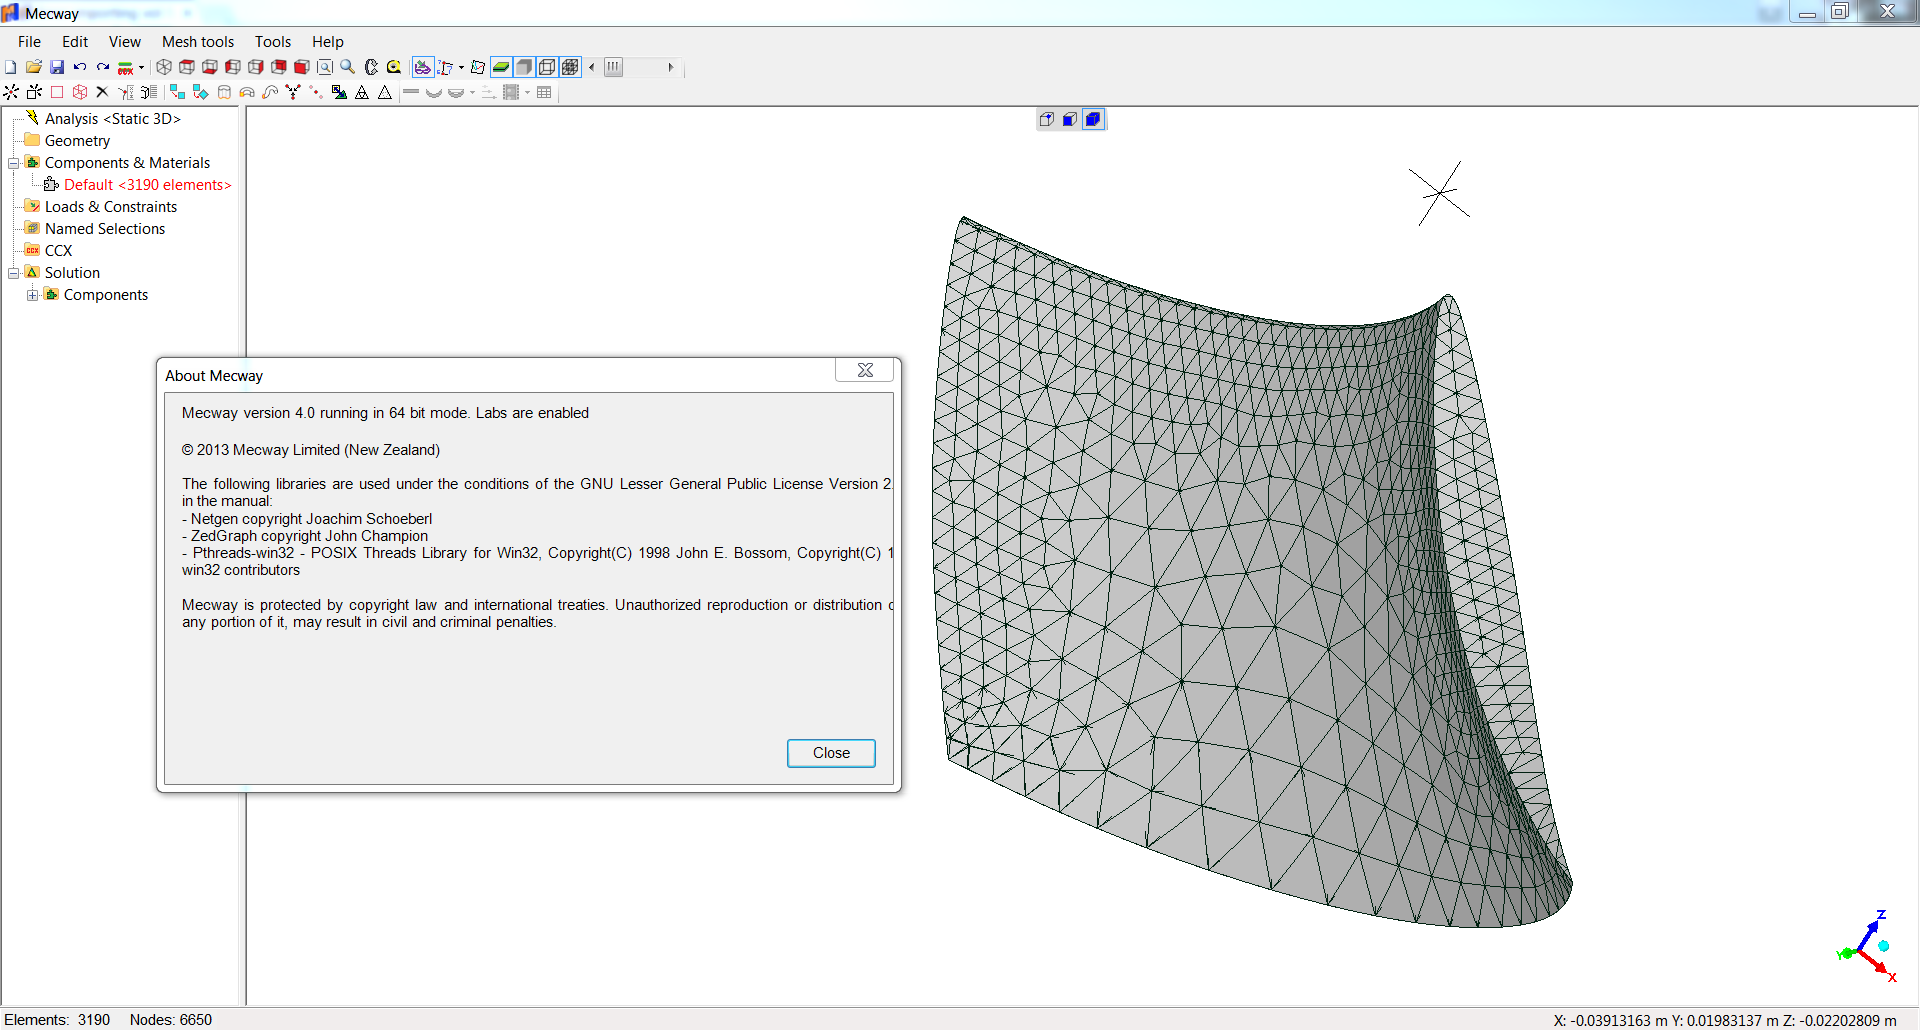
Task: Select Loads & Constraints in tree
Action: coord(111,207)
